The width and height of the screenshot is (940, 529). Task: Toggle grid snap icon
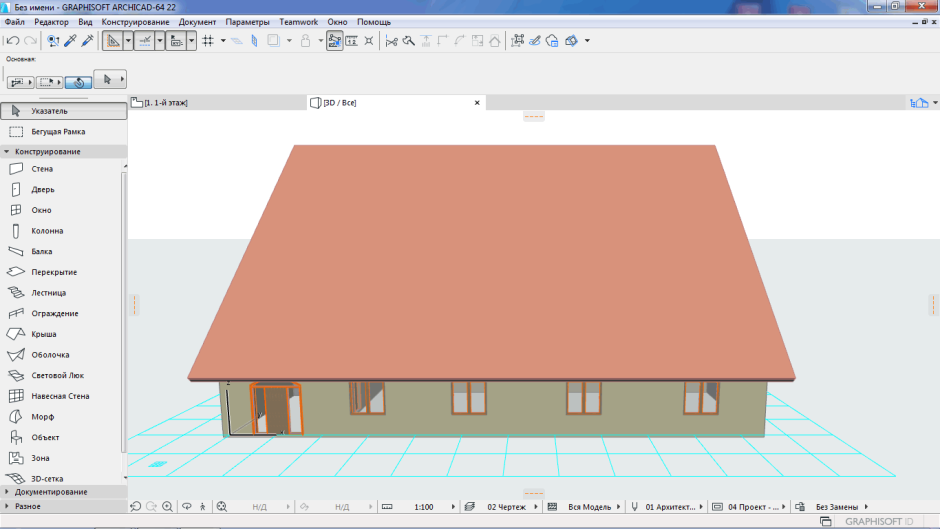coord(208,41)
